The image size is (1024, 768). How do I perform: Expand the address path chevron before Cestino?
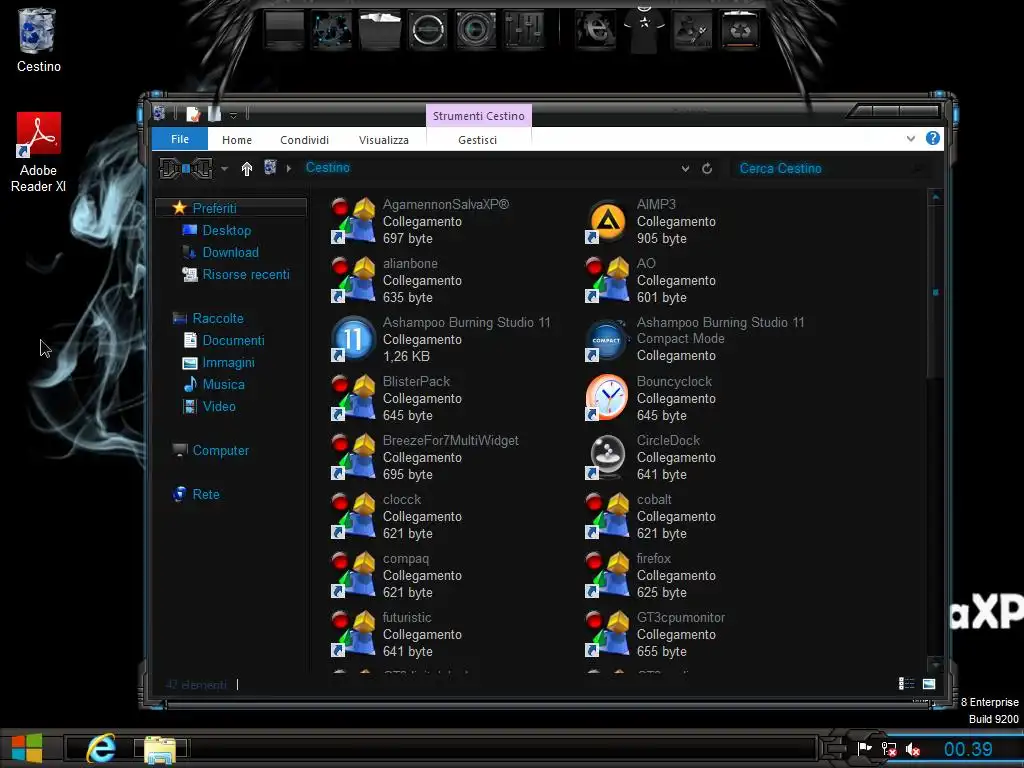coord(289,168)
